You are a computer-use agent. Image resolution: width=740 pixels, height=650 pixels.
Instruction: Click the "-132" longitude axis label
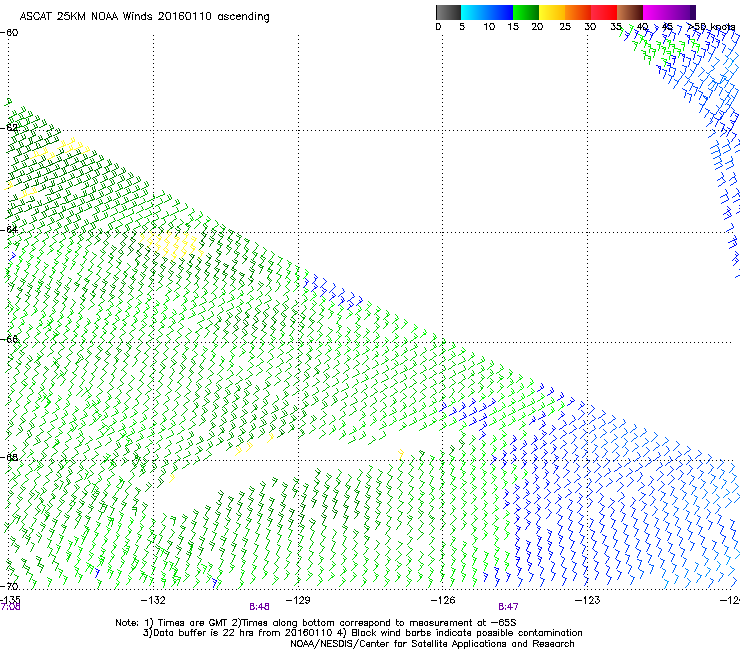pos(153,600)
